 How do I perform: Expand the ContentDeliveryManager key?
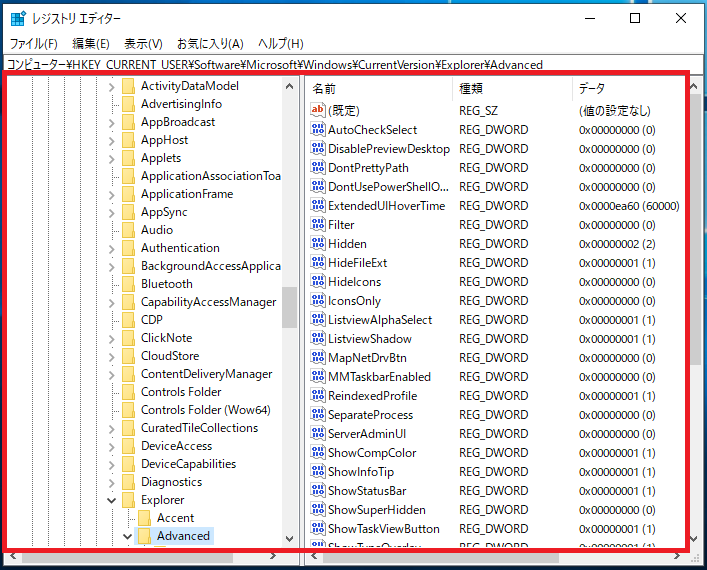click(111, 375)
